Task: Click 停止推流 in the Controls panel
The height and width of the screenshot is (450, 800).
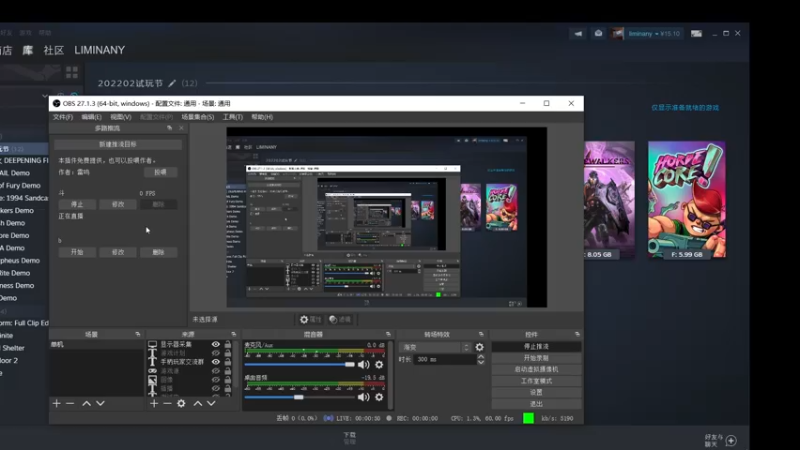Action: click(x=536, y=346)
